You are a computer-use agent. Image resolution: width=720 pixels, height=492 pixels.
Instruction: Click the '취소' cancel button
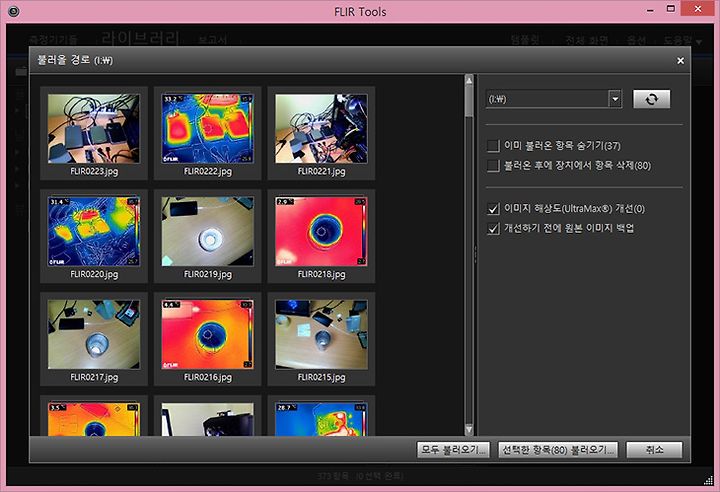tap(654, 450)
